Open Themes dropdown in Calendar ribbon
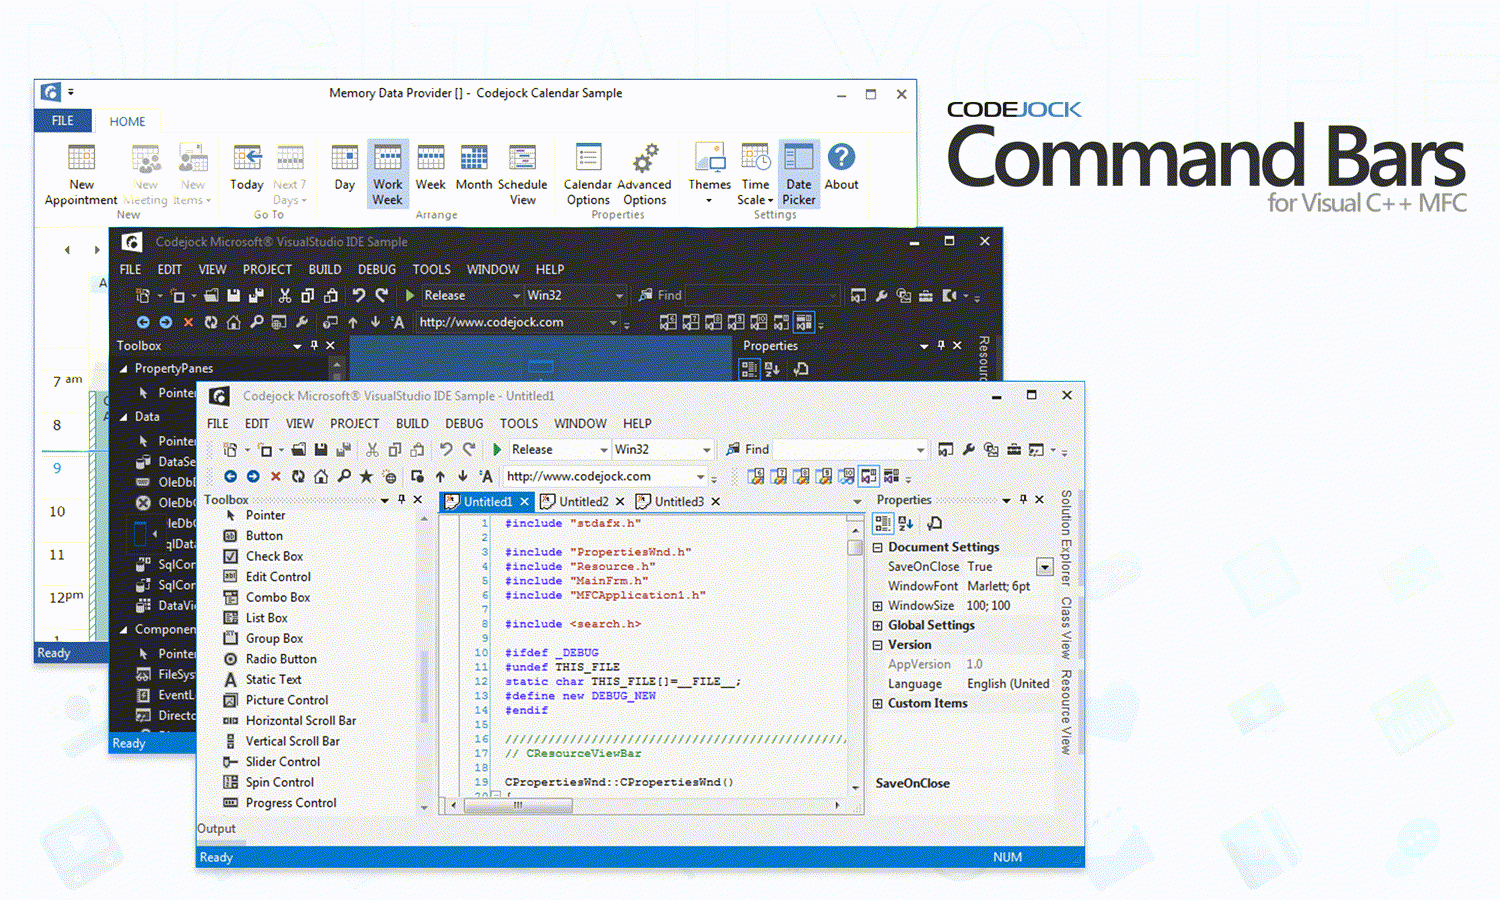 709,174
